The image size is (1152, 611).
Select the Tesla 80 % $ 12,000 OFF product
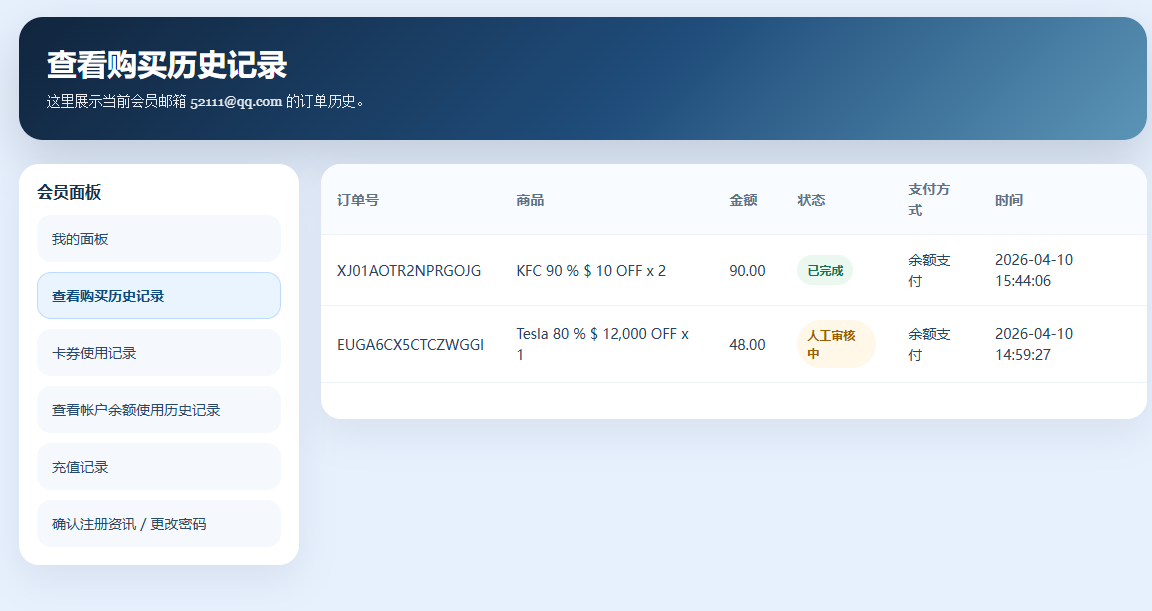tap(603, 344)
